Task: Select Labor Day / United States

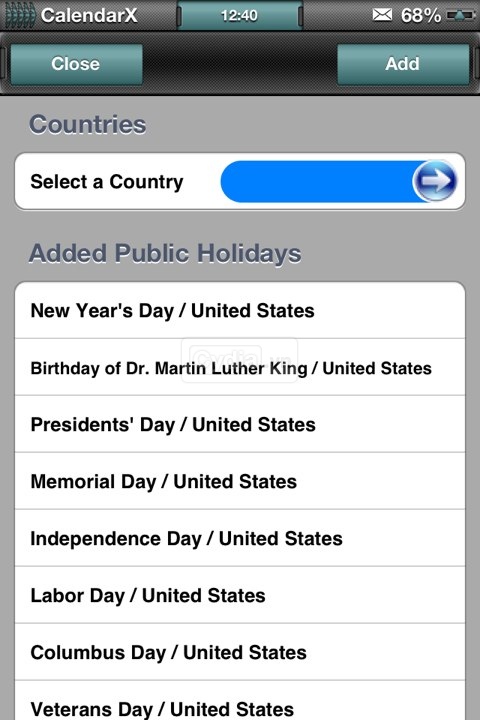Action: [x=240, y=595]
